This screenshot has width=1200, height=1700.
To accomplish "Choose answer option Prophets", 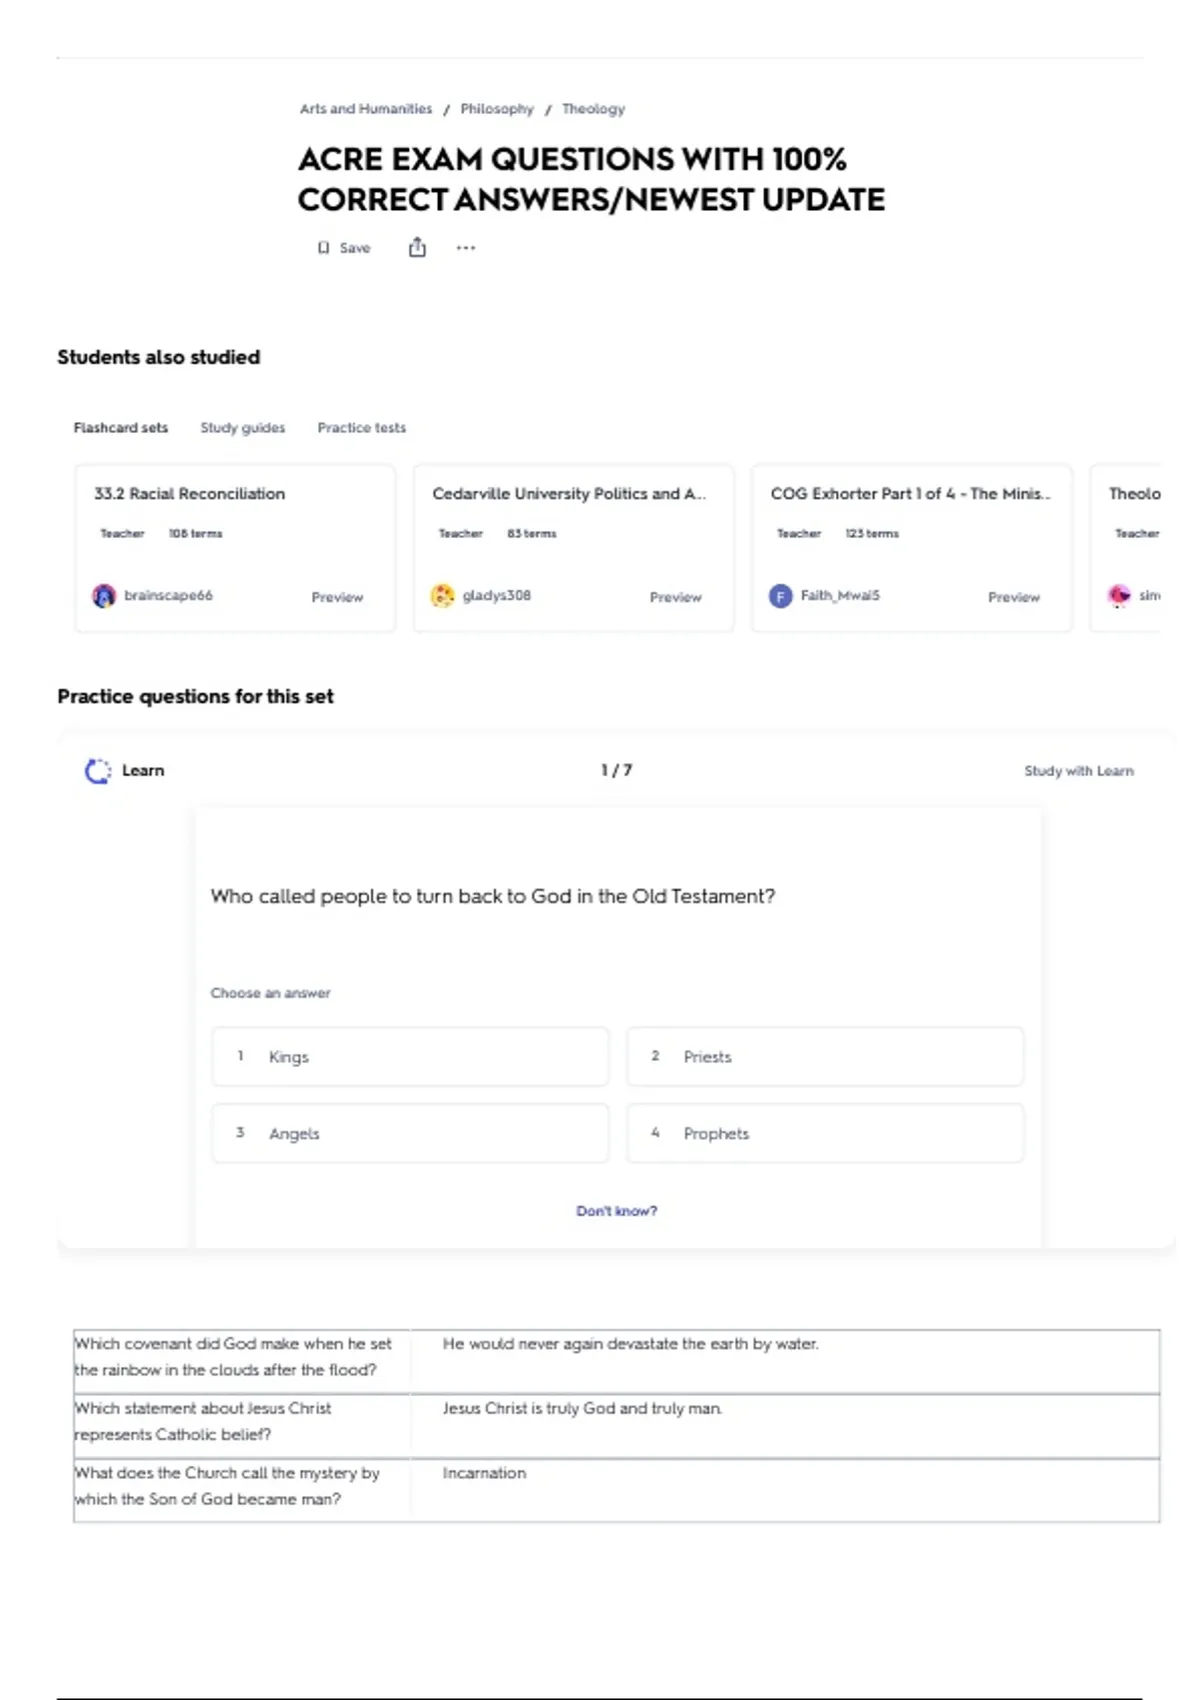I will click(x=825, y=1134).
